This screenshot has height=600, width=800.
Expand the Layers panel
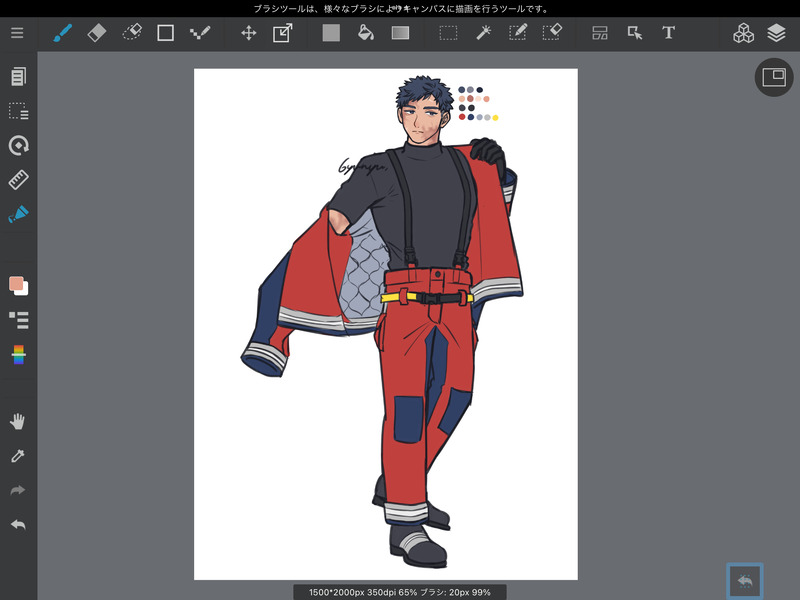(777, 33)
